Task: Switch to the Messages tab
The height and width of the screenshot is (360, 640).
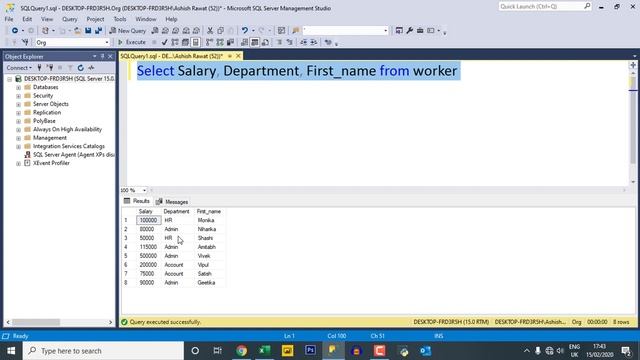Action: click(x=172, y=202)
